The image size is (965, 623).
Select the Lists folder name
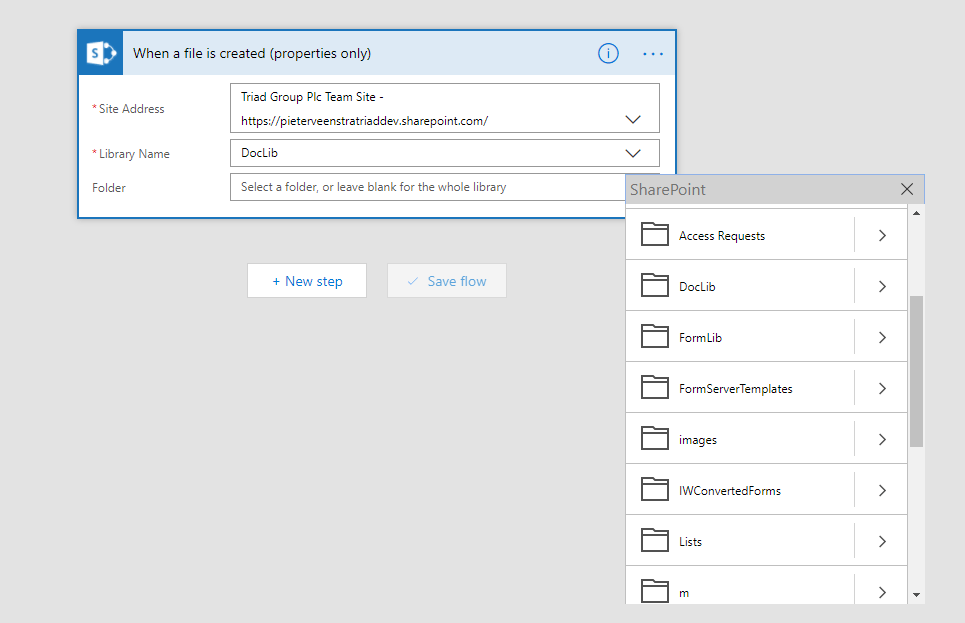[691, 542]
